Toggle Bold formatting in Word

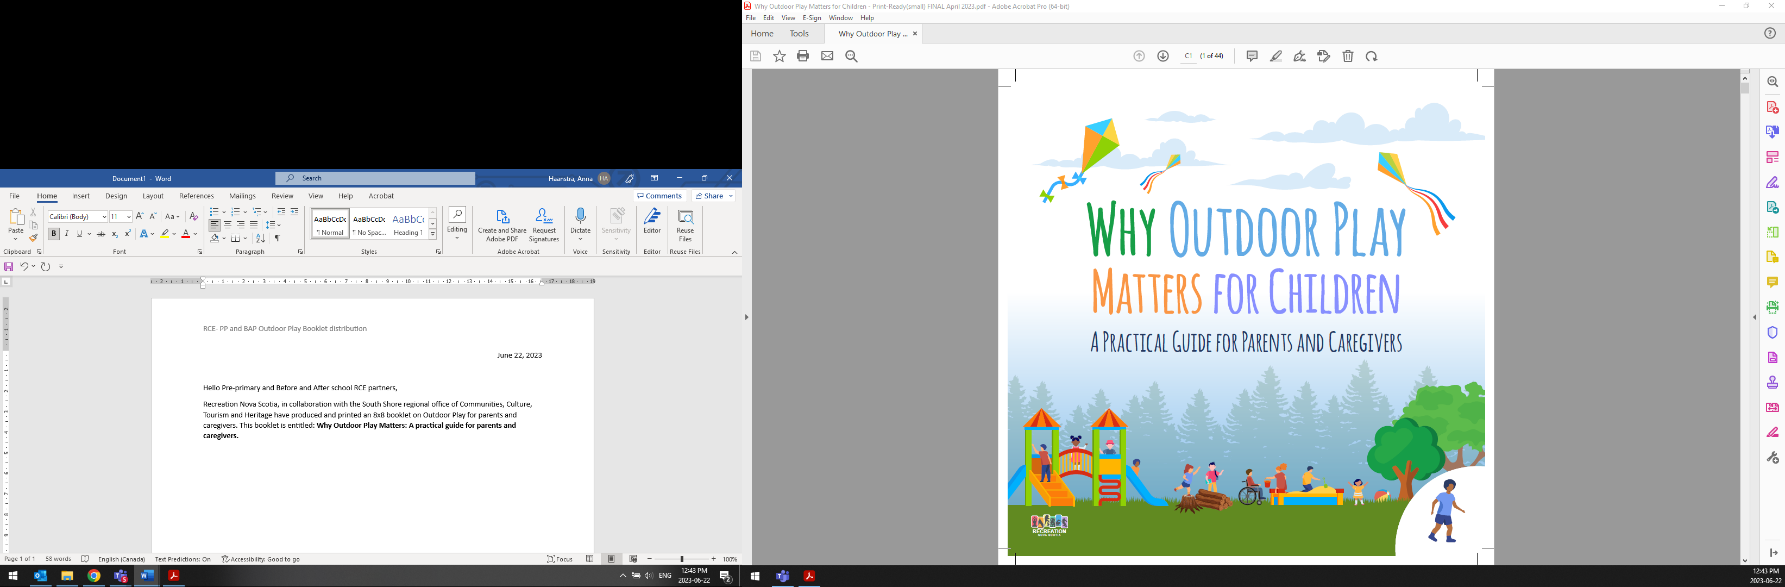(x=54, y=234)
